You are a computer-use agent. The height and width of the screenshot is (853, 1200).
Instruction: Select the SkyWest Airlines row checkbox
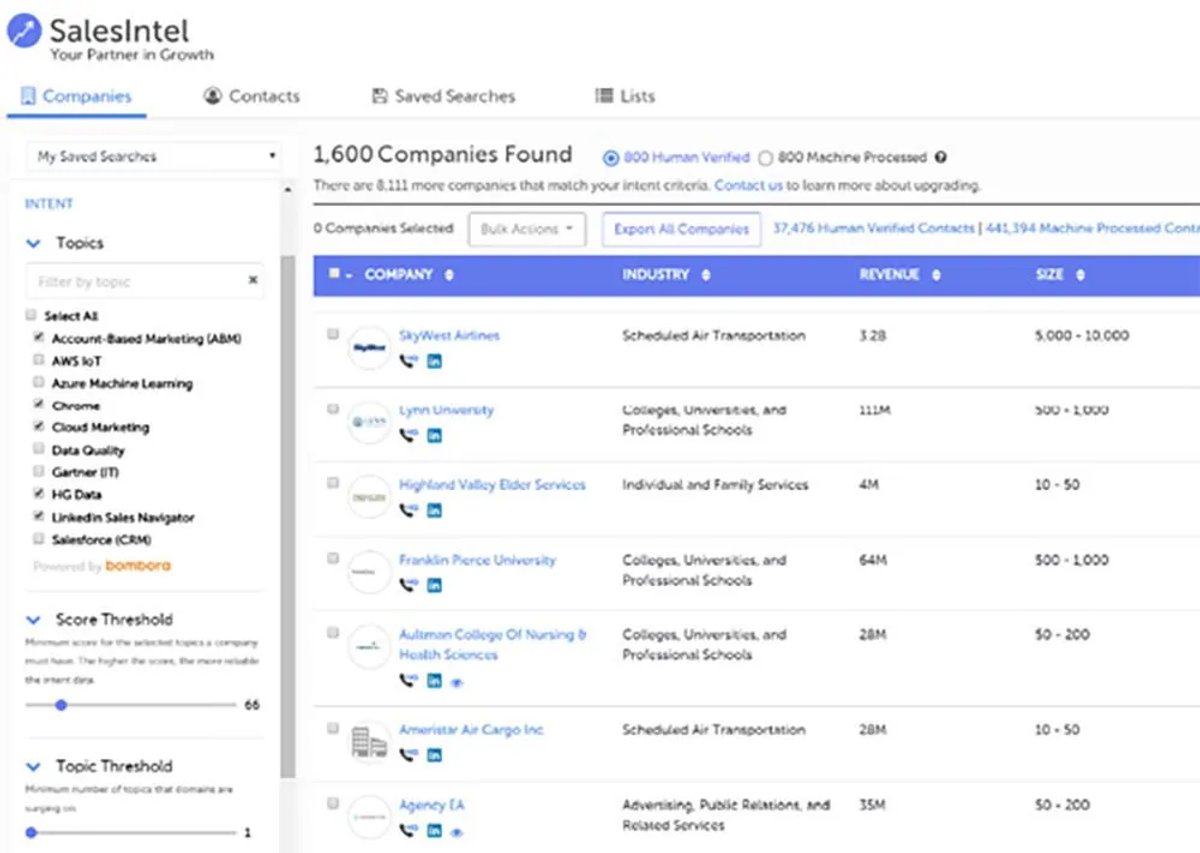(x=333, y=334)
